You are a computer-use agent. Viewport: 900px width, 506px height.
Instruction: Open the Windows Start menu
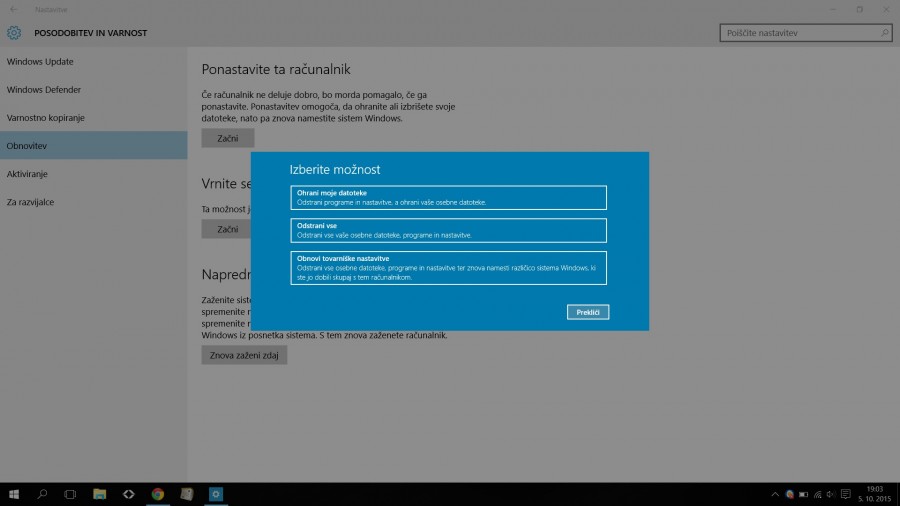(14, 494)
